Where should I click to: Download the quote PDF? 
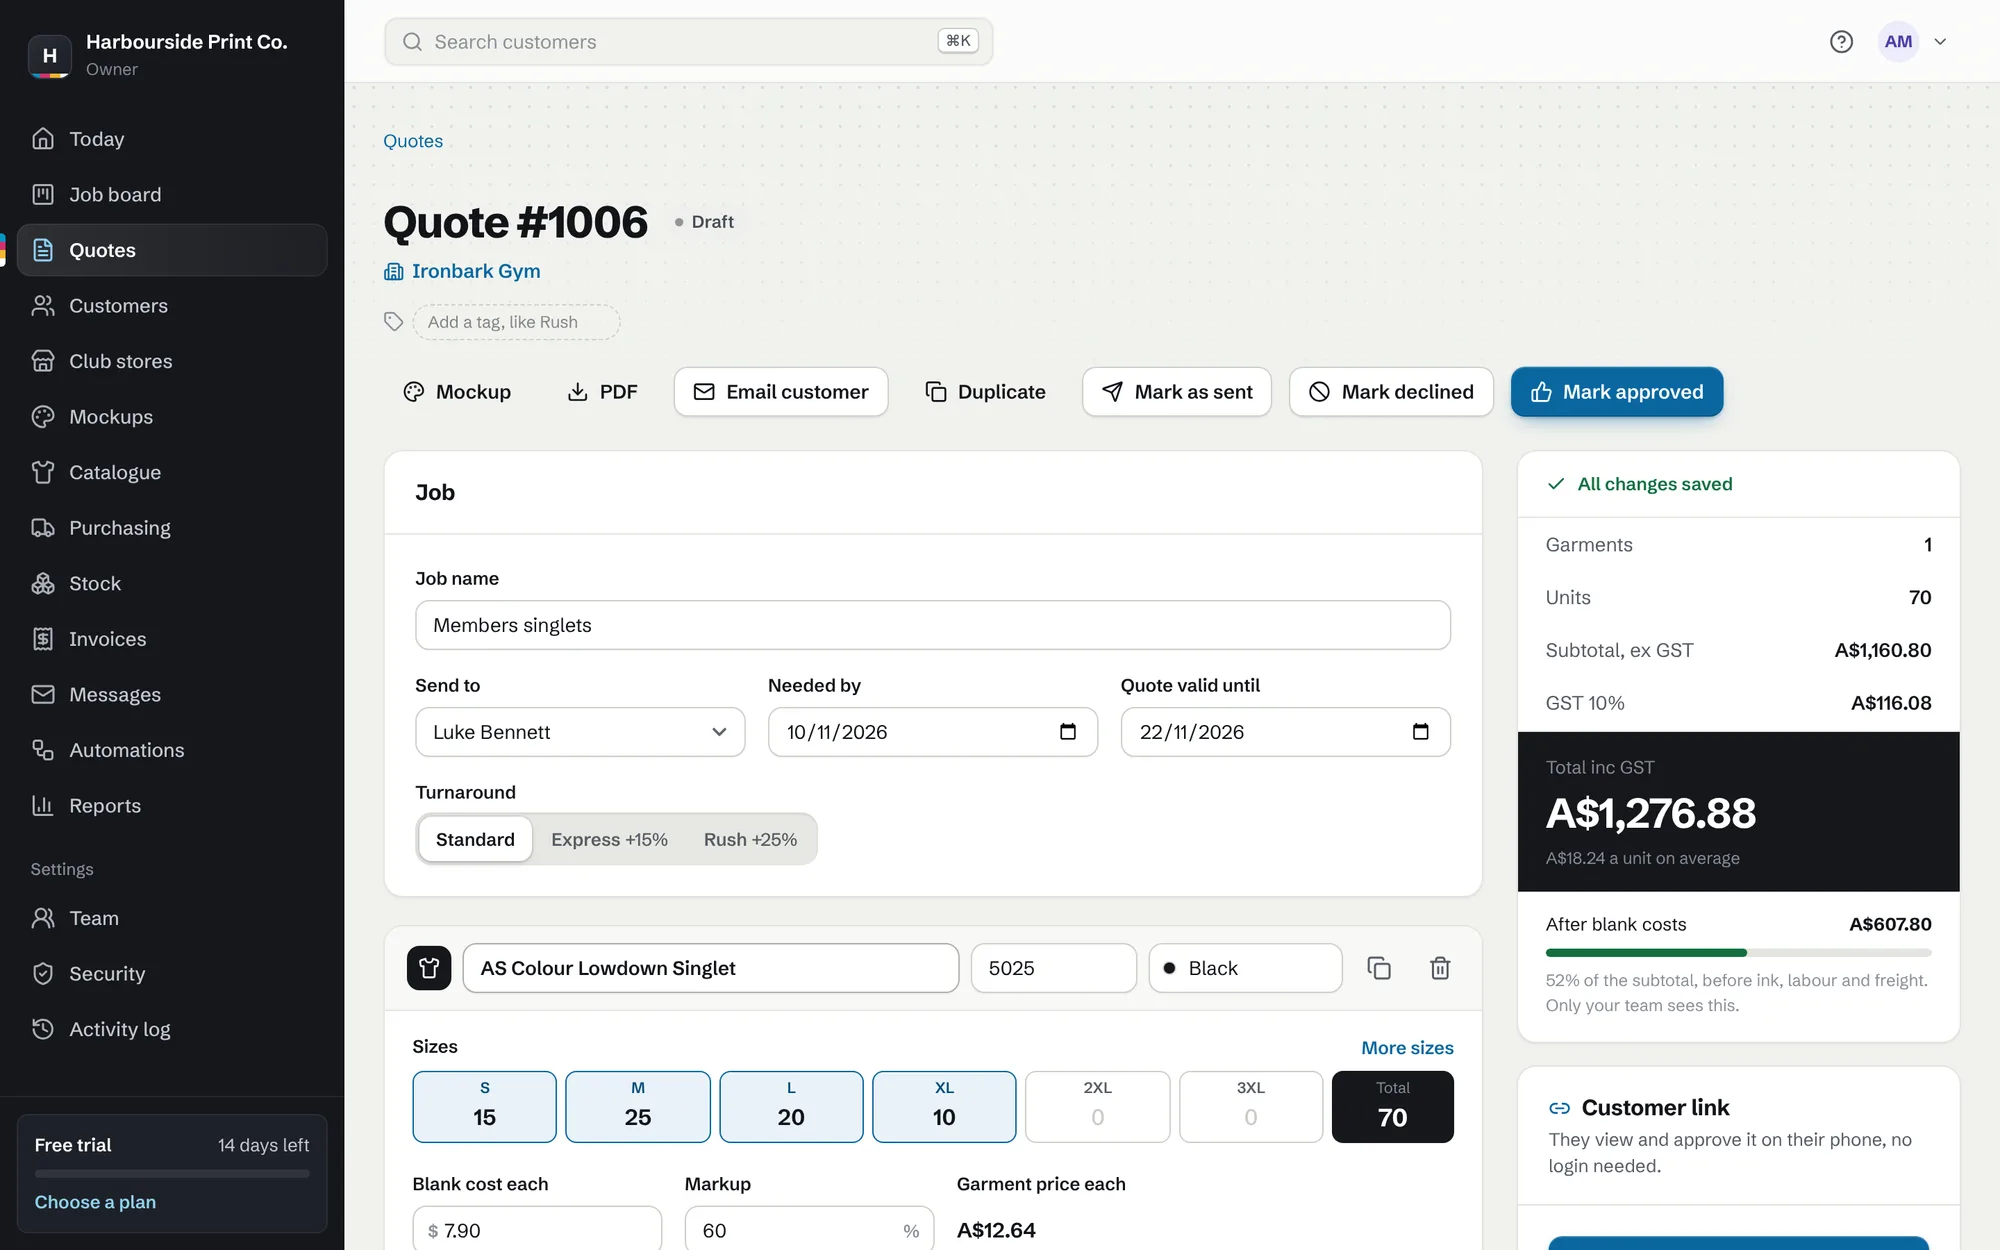pyautogui.click(x=602, y=392)
